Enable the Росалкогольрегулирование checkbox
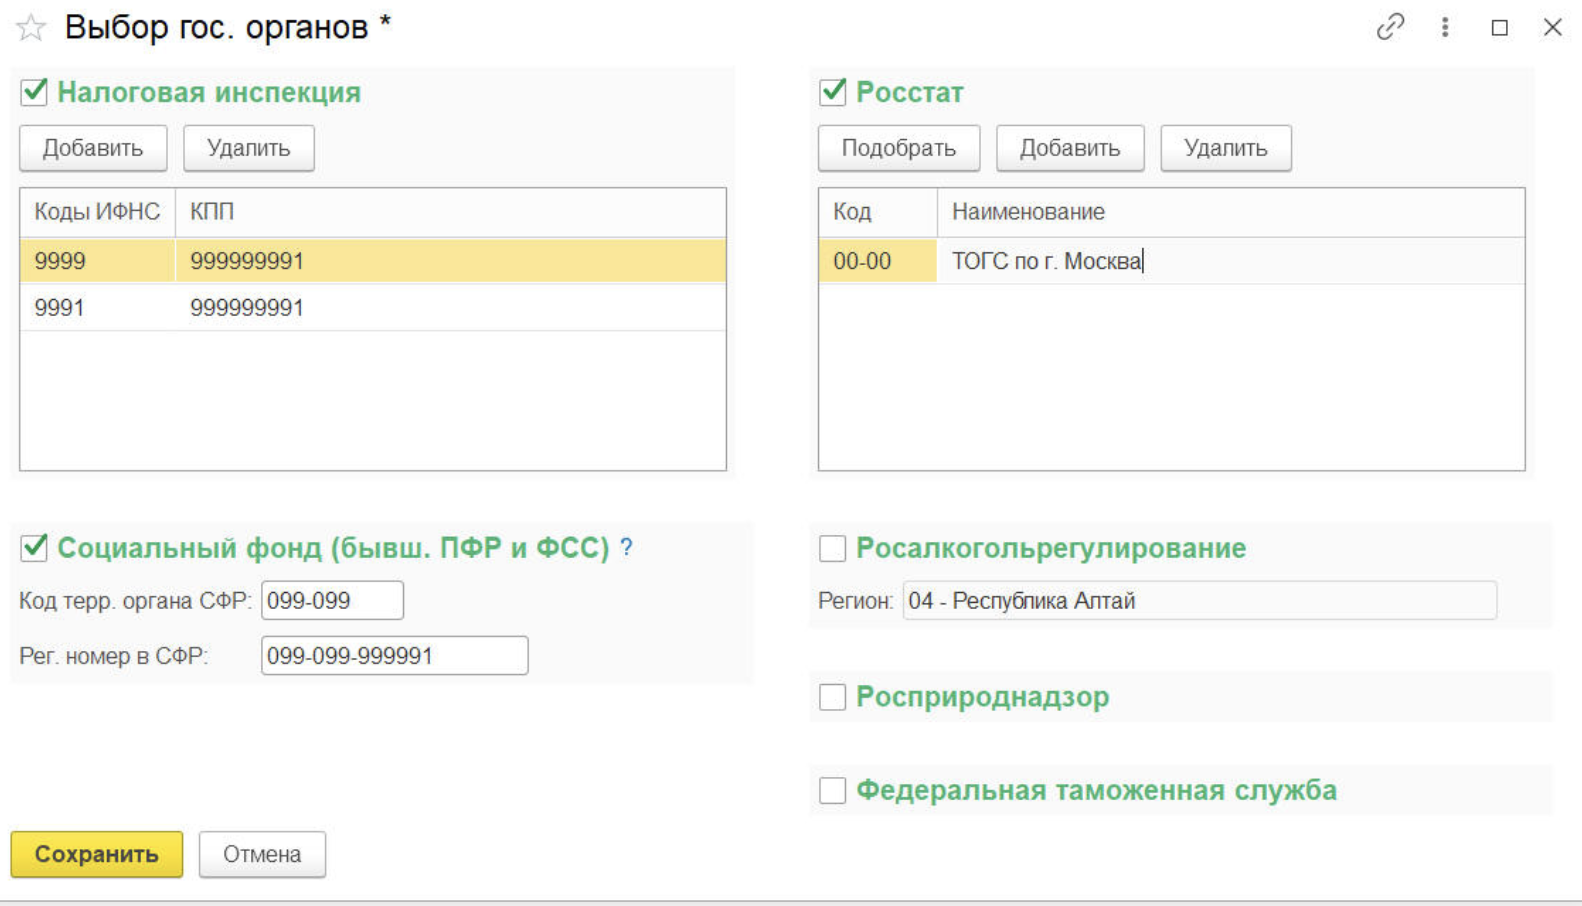1582x906 pixels. point(833,548)
